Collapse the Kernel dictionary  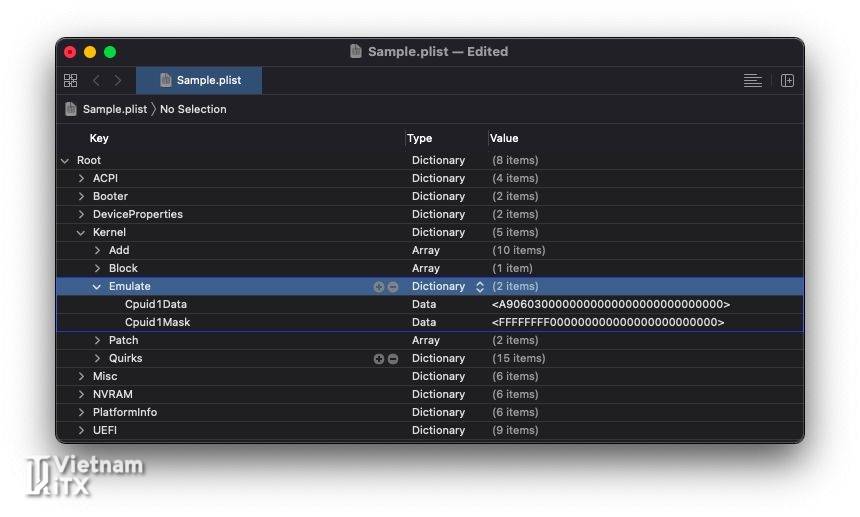[82, 233]
